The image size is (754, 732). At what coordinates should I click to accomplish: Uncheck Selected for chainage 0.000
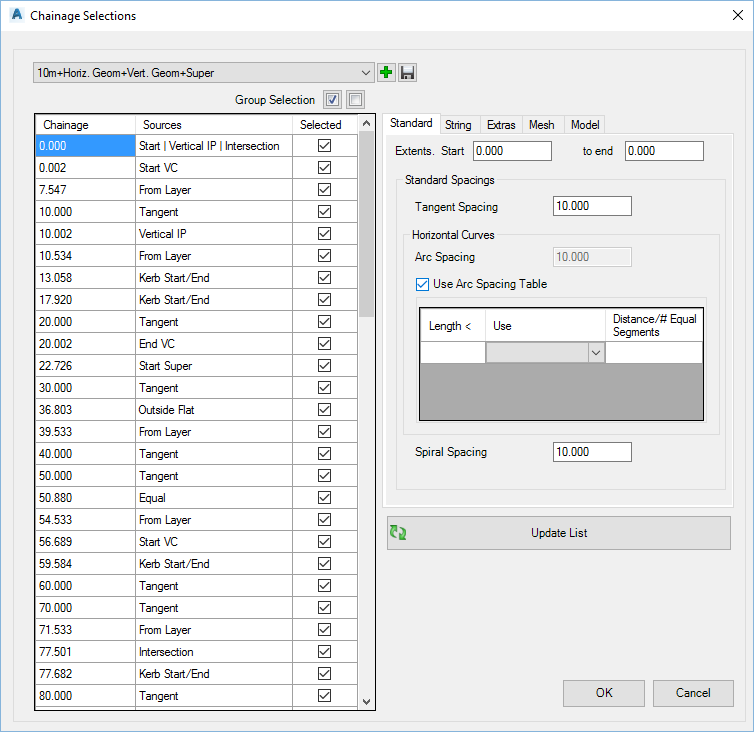click(325, 146)
